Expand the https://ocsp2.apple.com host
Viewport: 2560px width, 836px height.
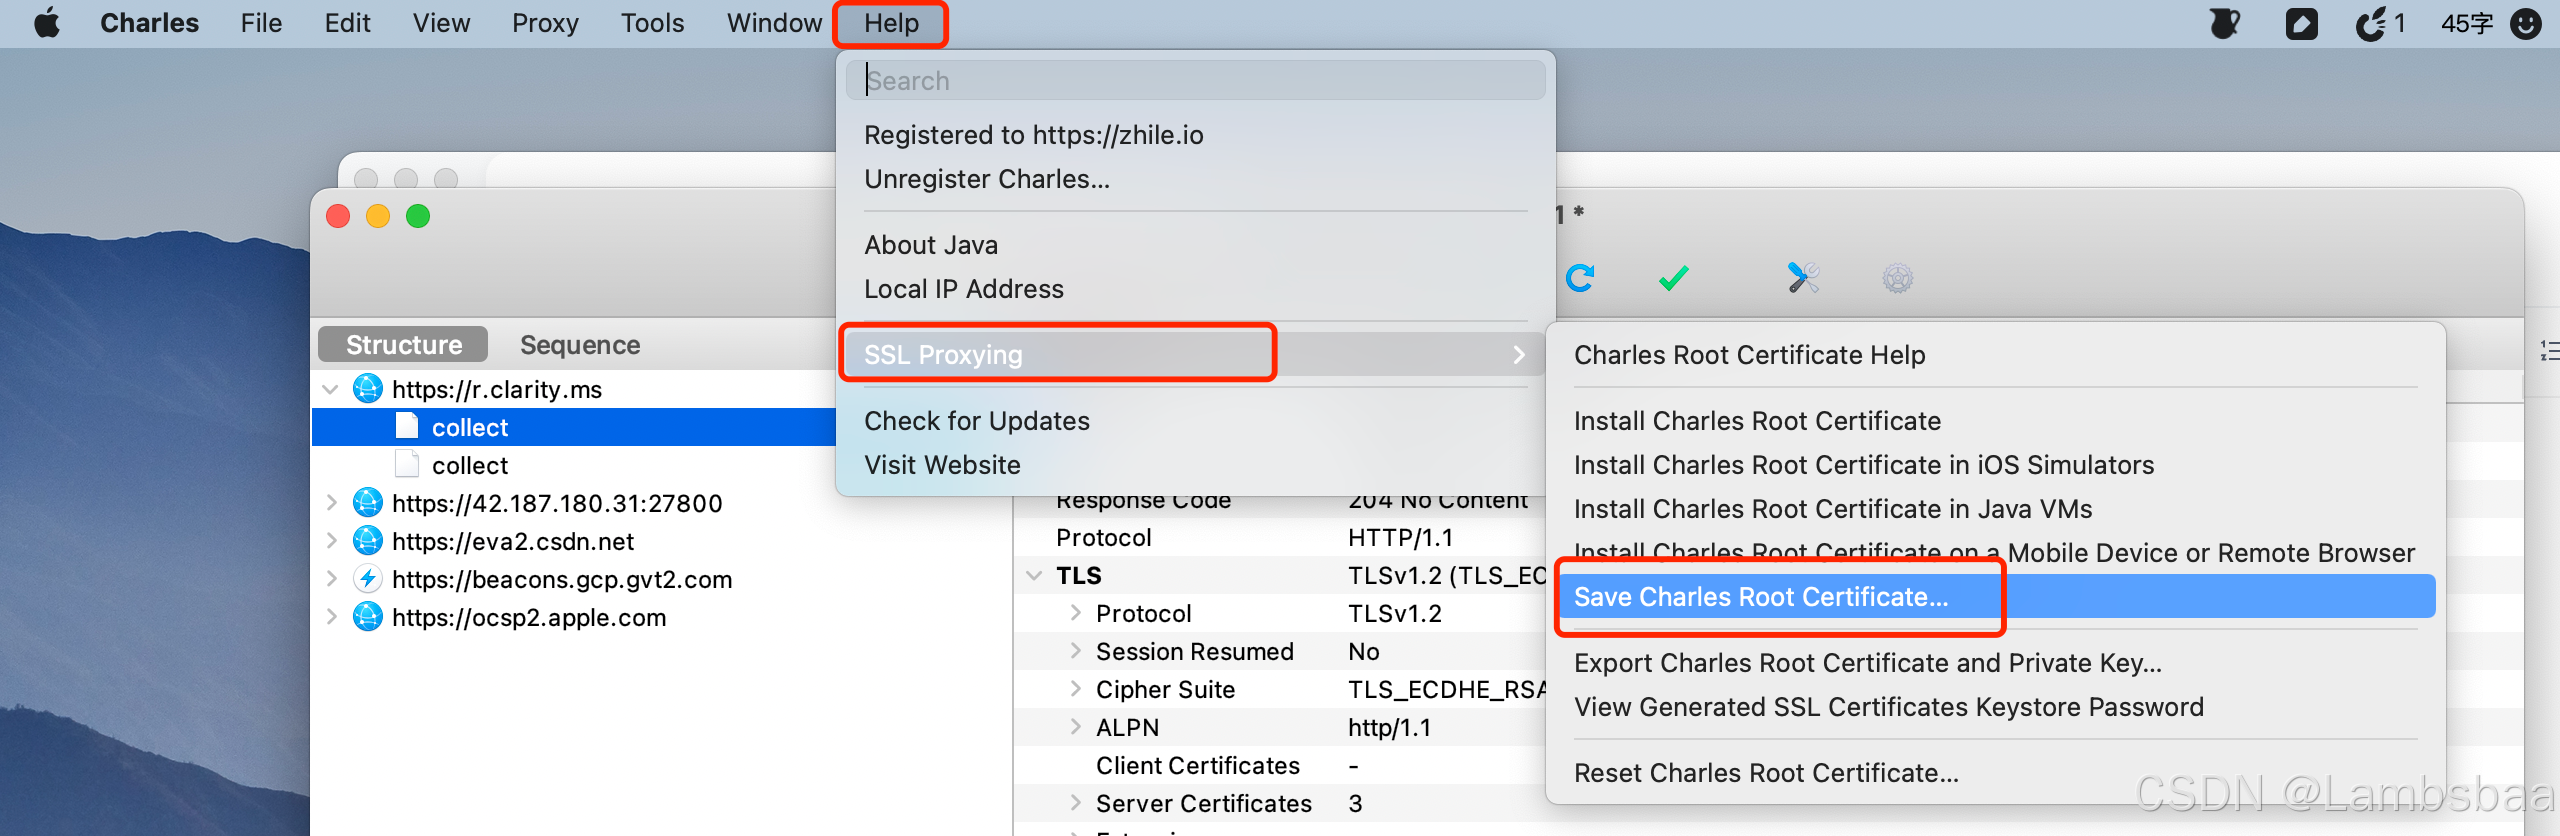[331, 617]
